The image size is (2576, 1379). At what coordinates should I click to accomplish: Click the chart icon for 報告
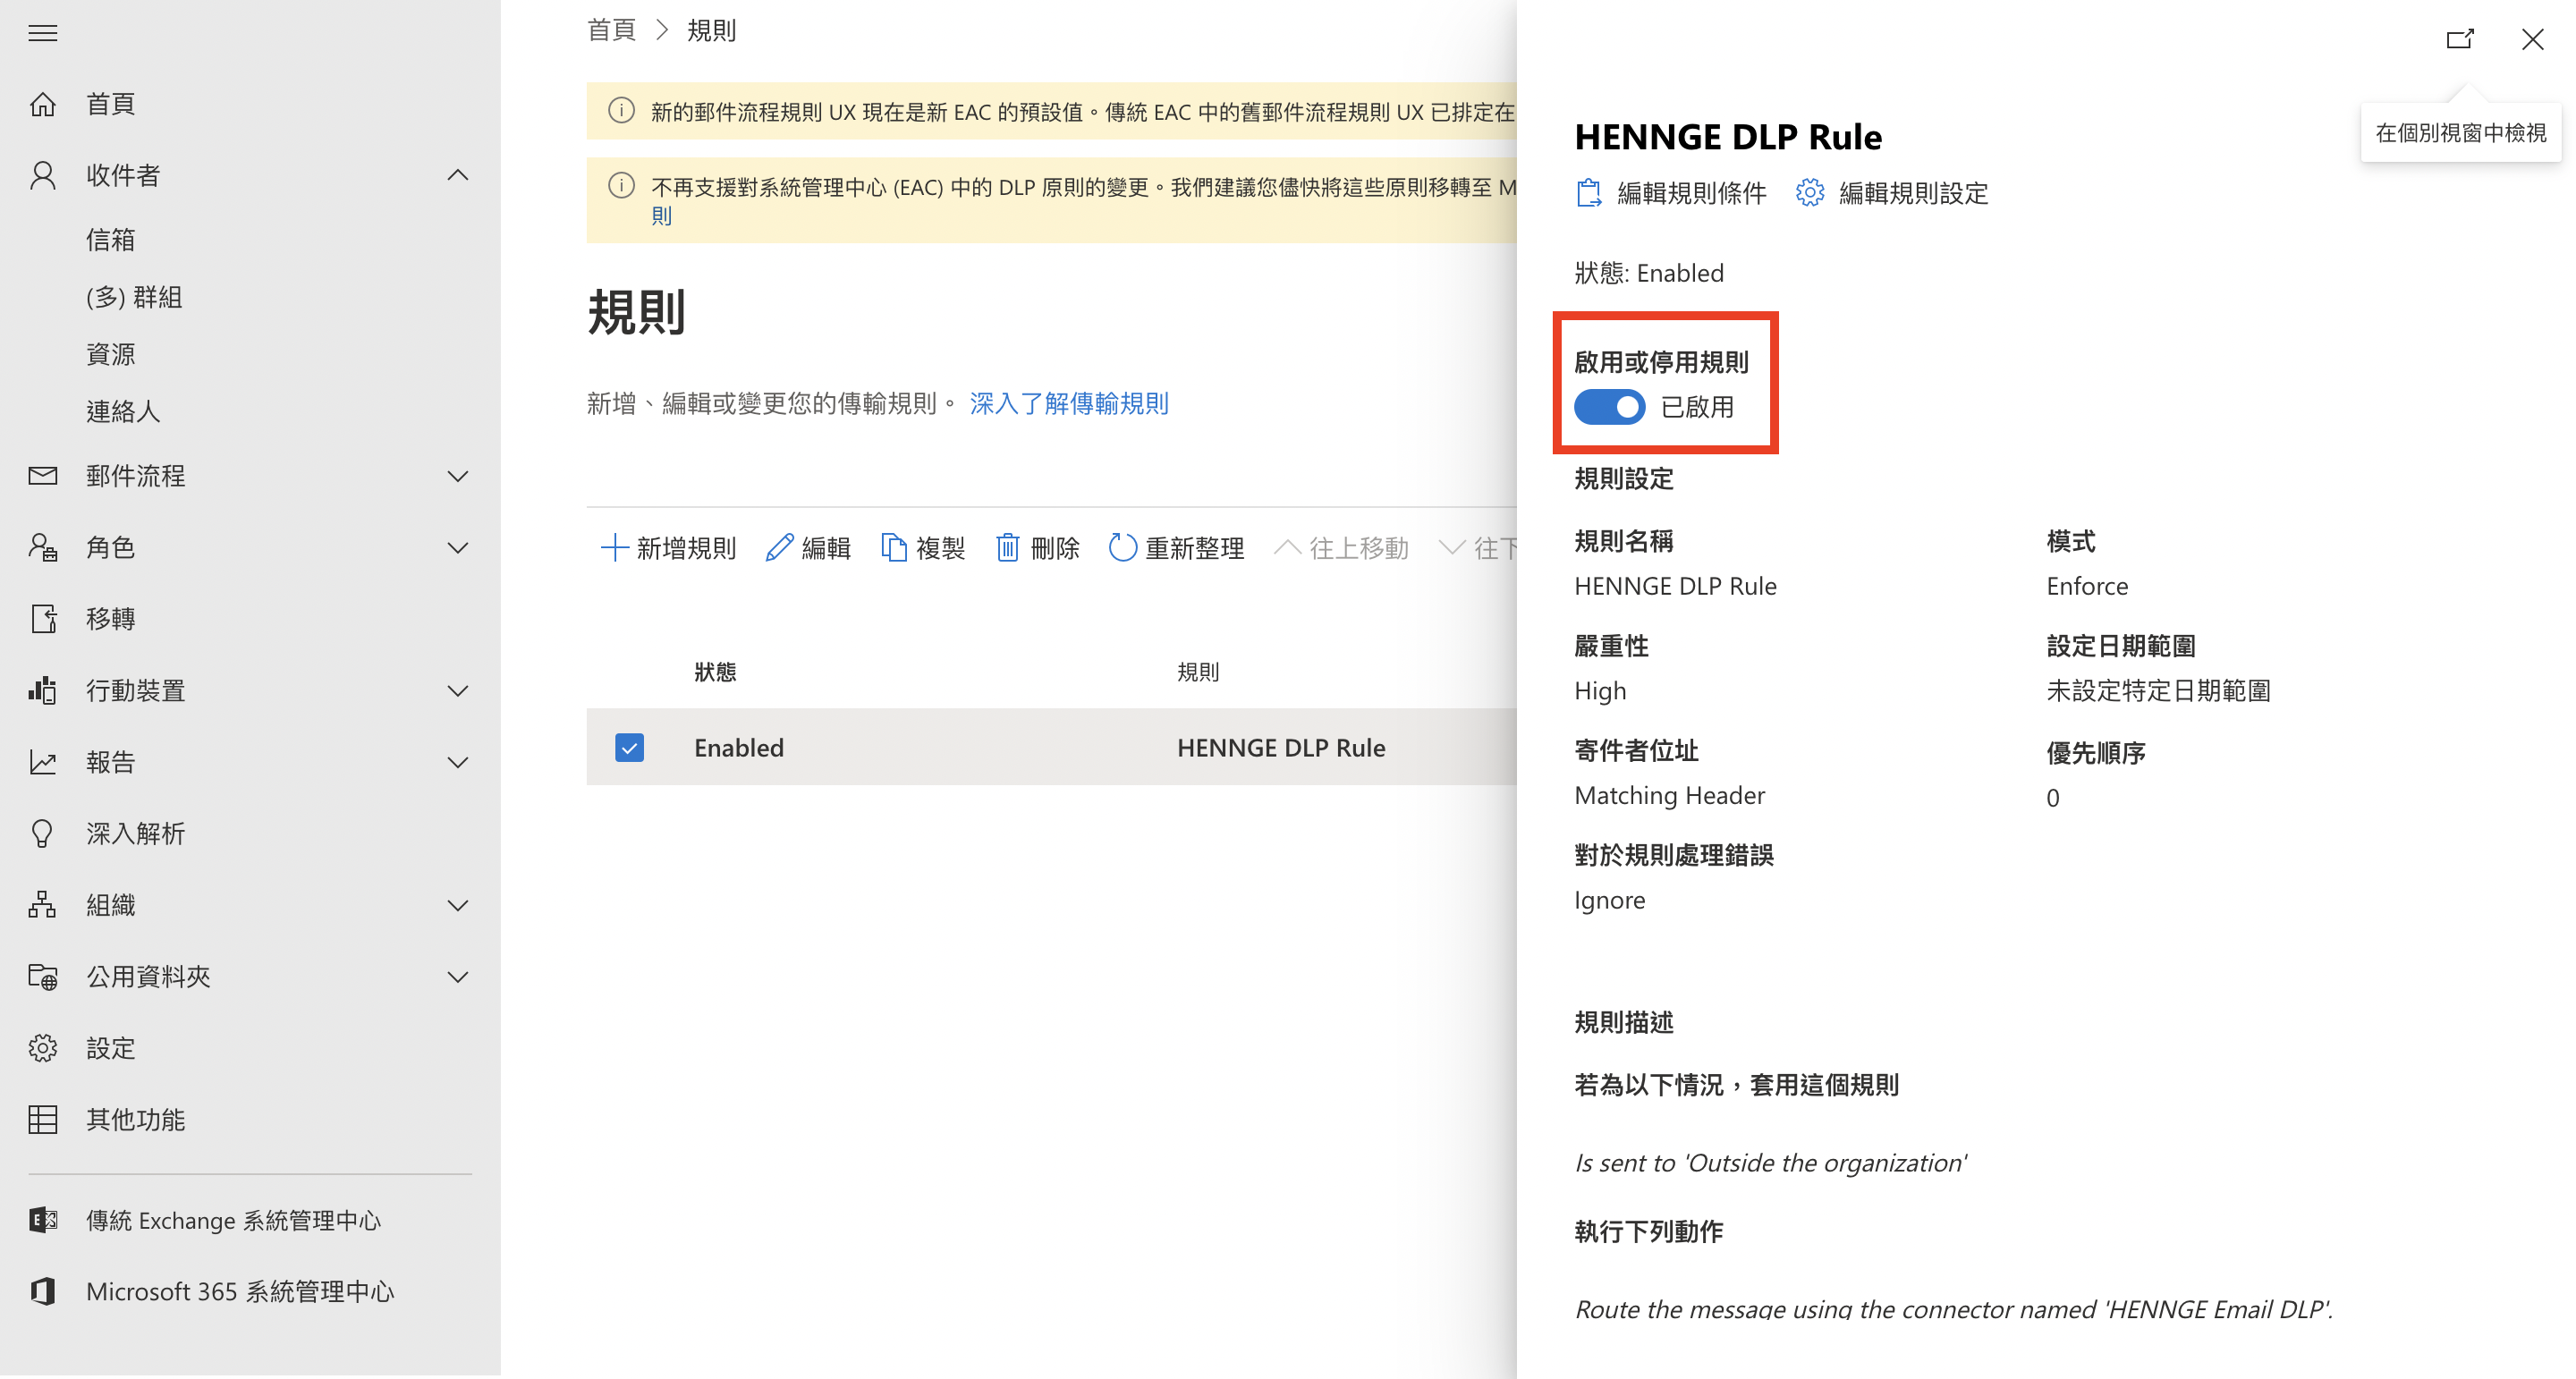[42, 762]
